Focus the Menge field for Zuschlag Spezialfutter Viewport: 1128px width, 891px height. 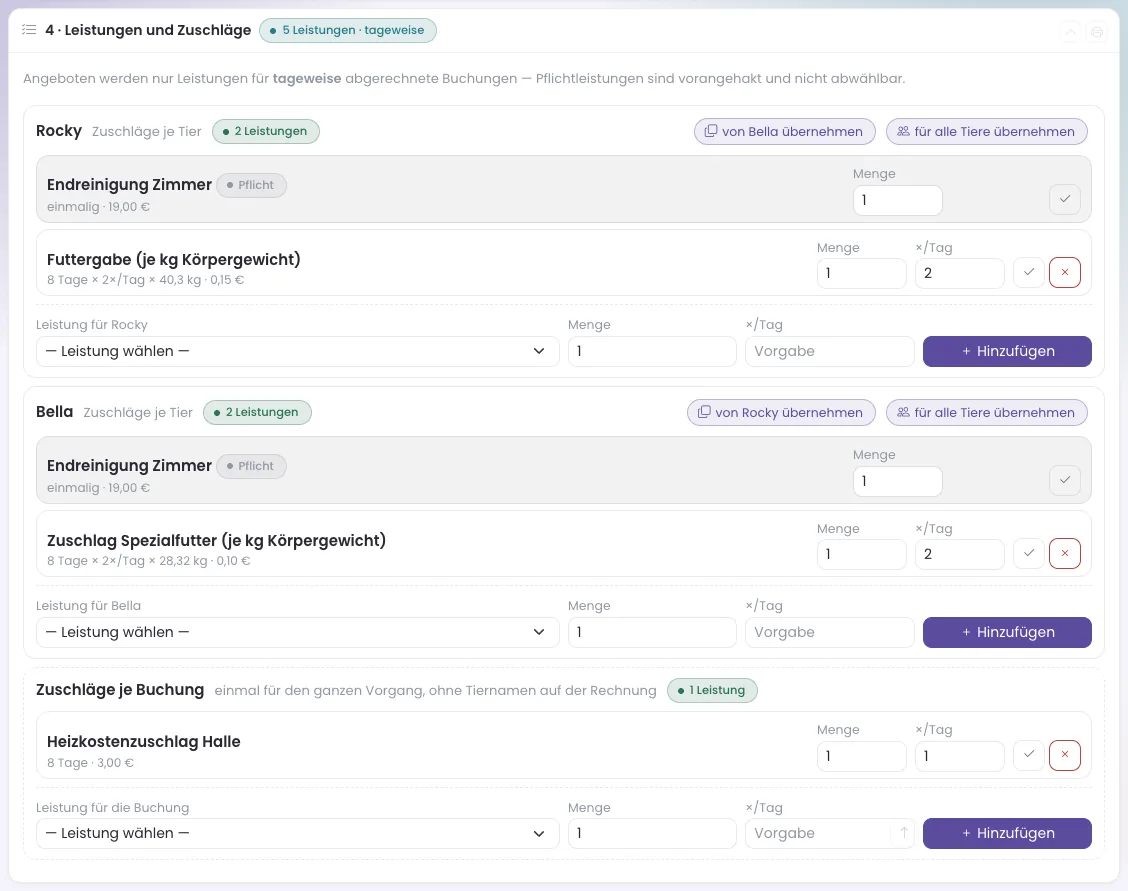coord(861,554)
